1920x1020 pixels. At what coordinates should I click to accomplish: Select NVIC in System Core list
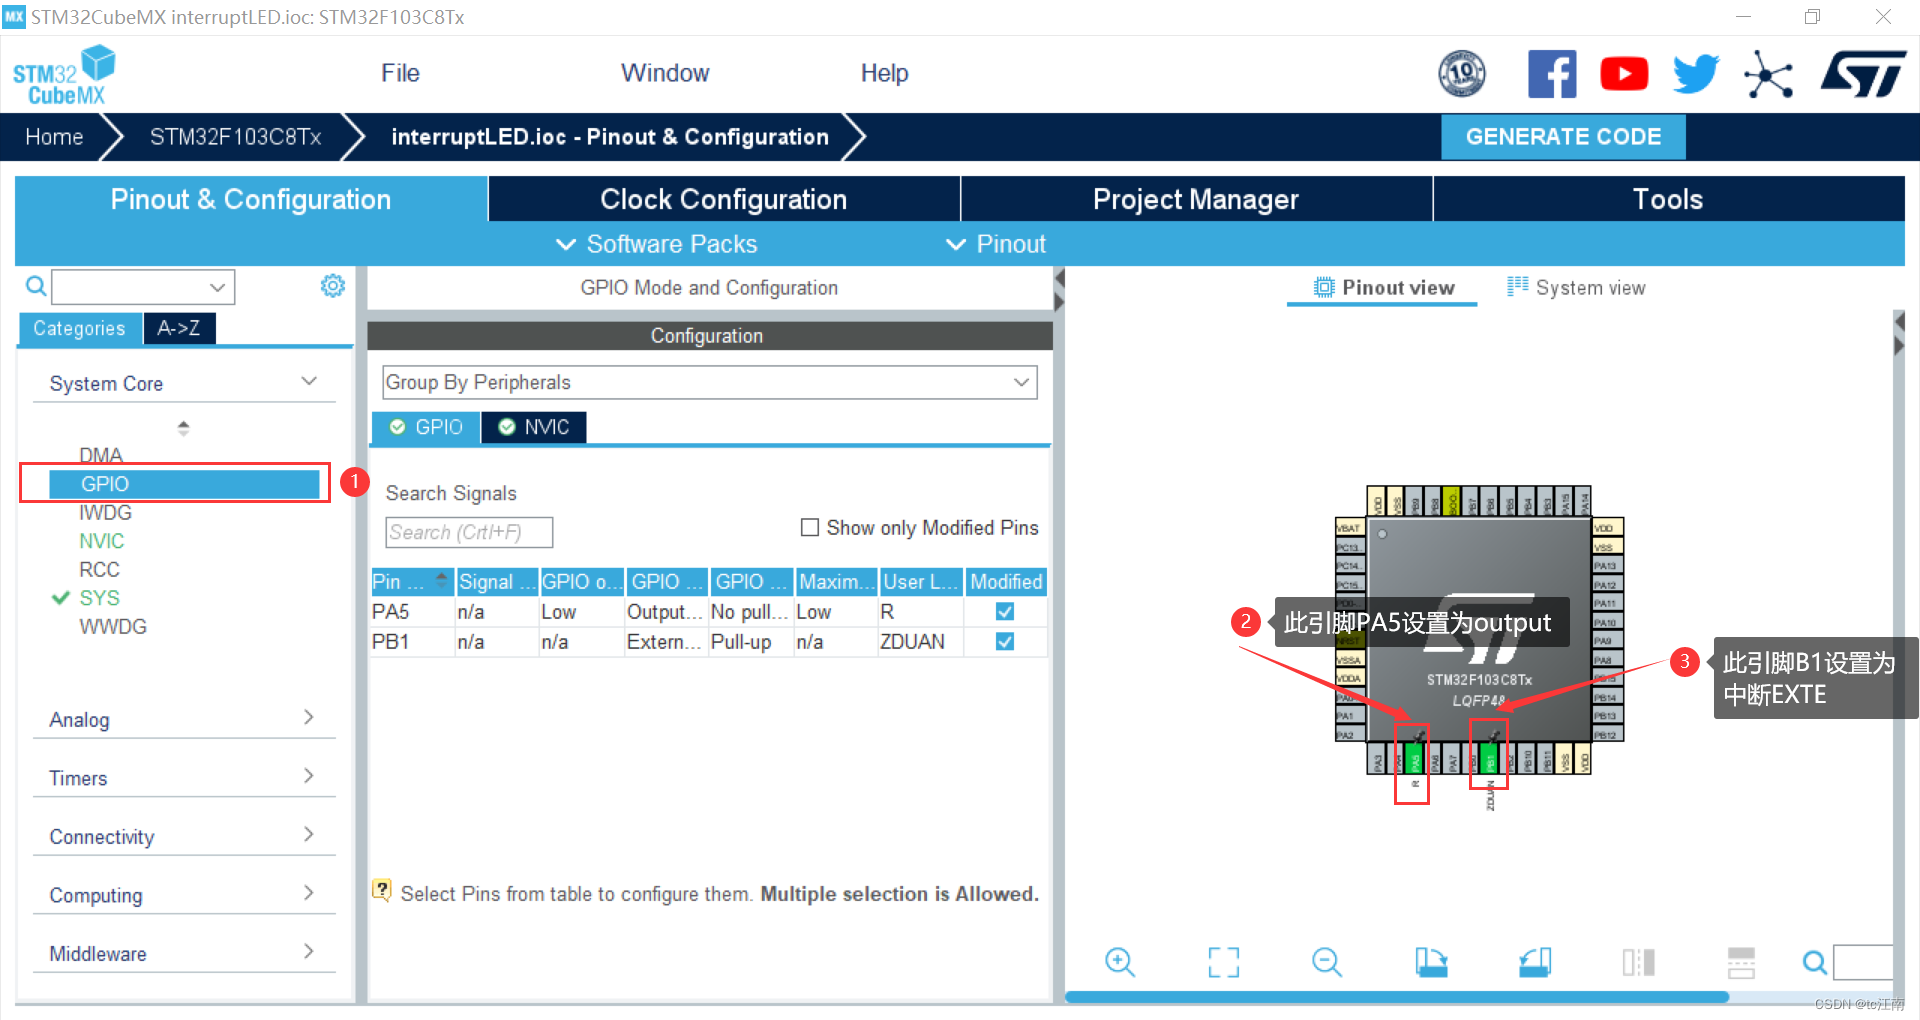[x=102, y=541]
